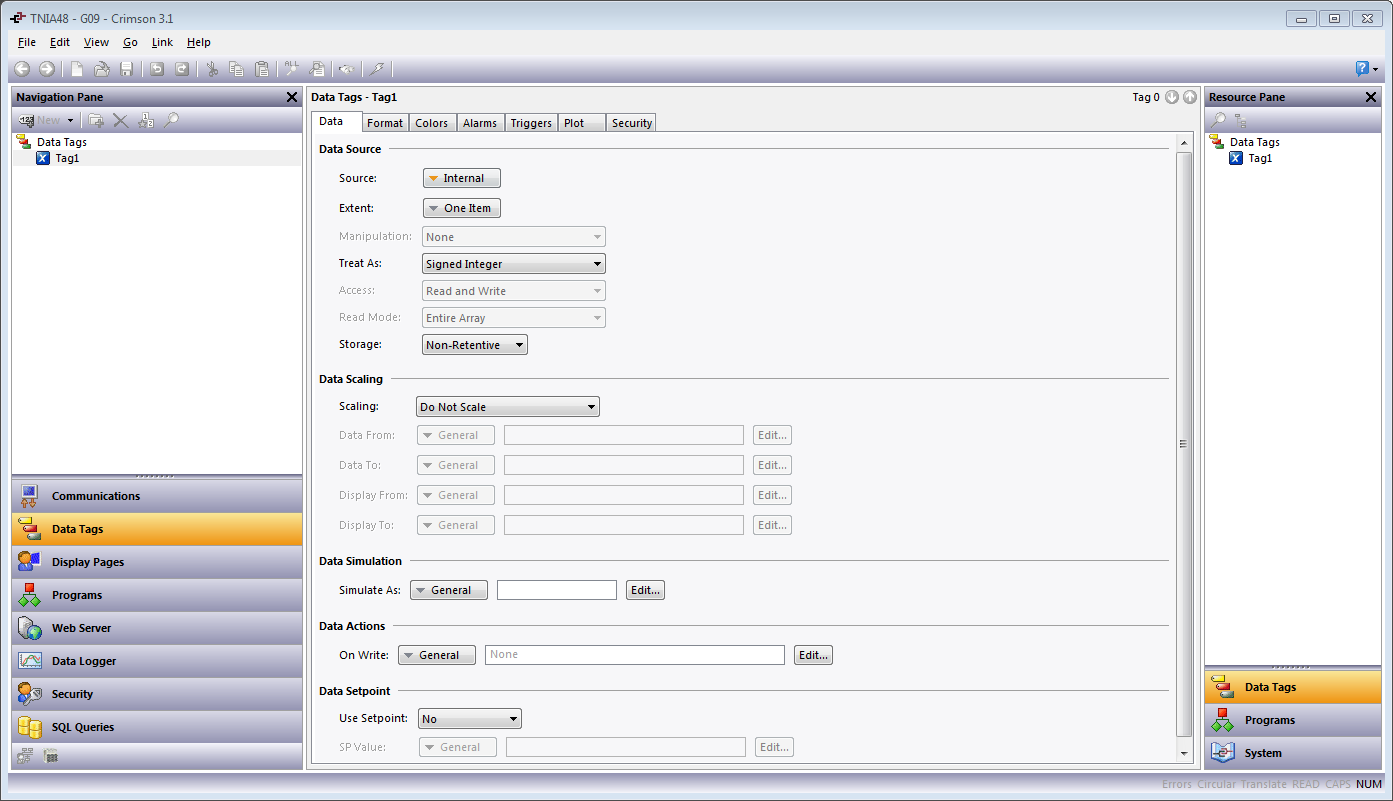Click the Simulate As value input field
This screenshot has width=1393, height=801.
(x=557, y=590)
